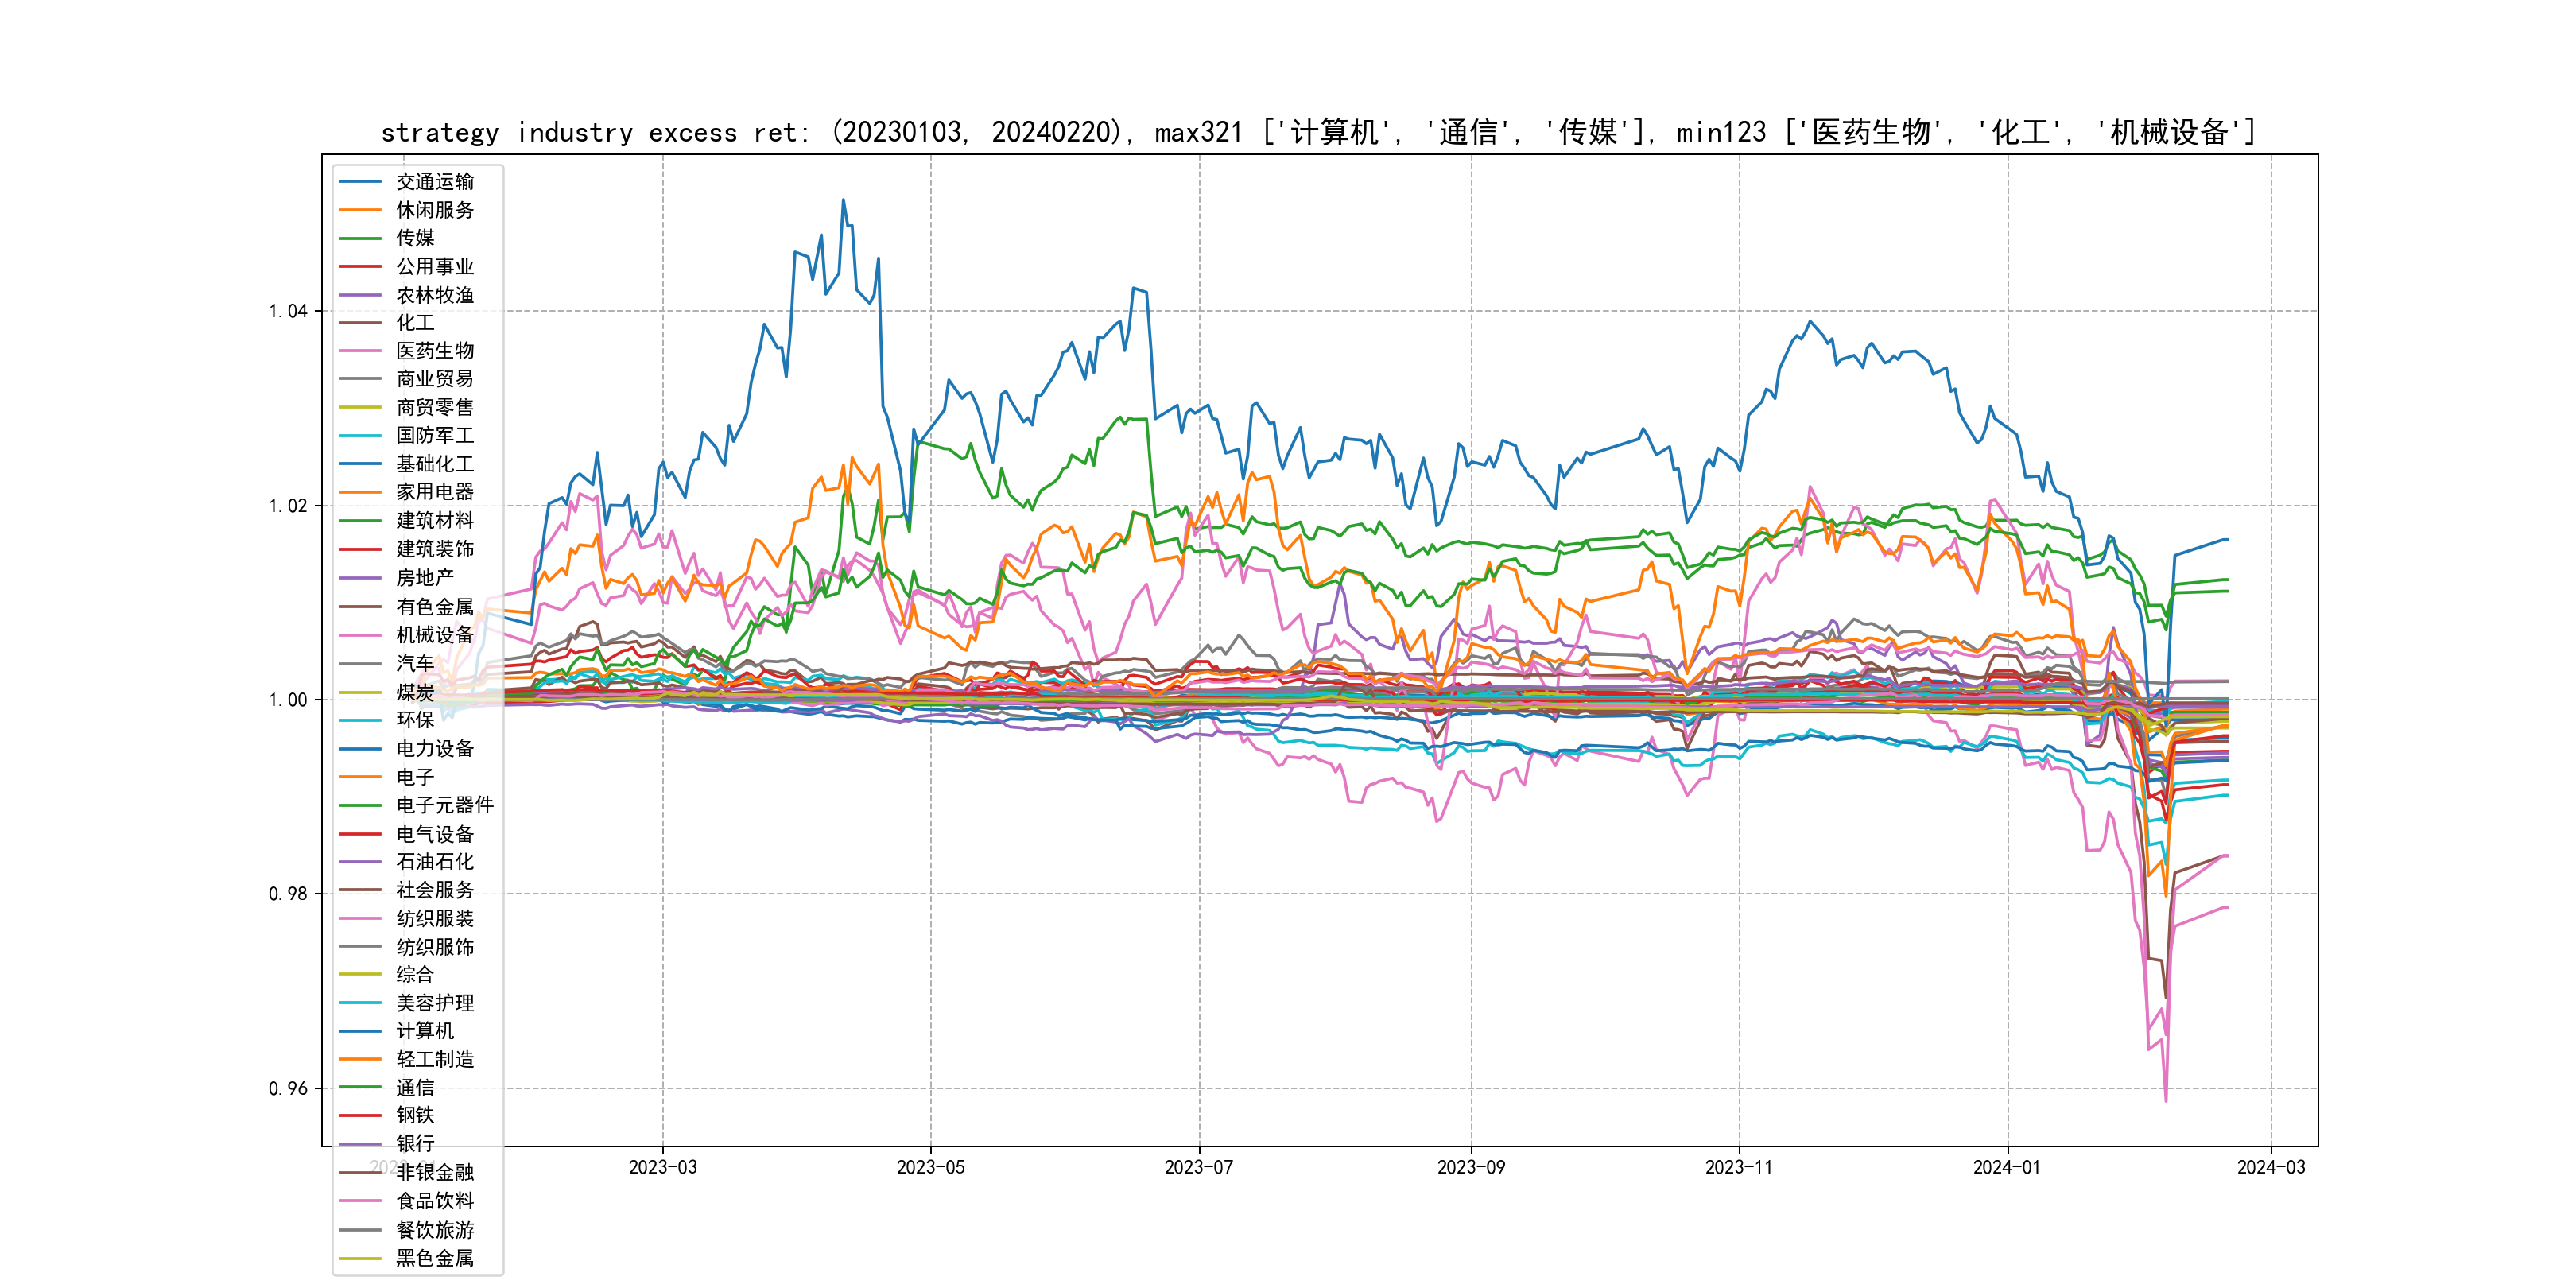Select the 机械设备 legend label
This screenshot has width=2576, height=1288.
point(434,635)
